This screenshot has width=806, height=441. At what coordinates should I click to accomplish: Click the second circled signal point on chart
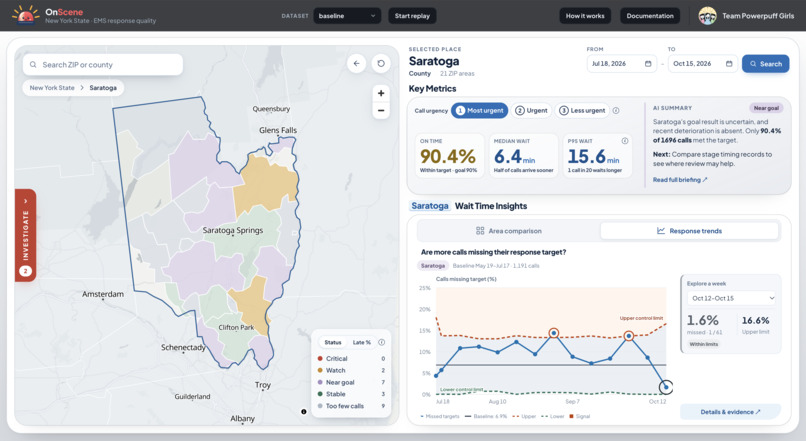tap(629, 336)
